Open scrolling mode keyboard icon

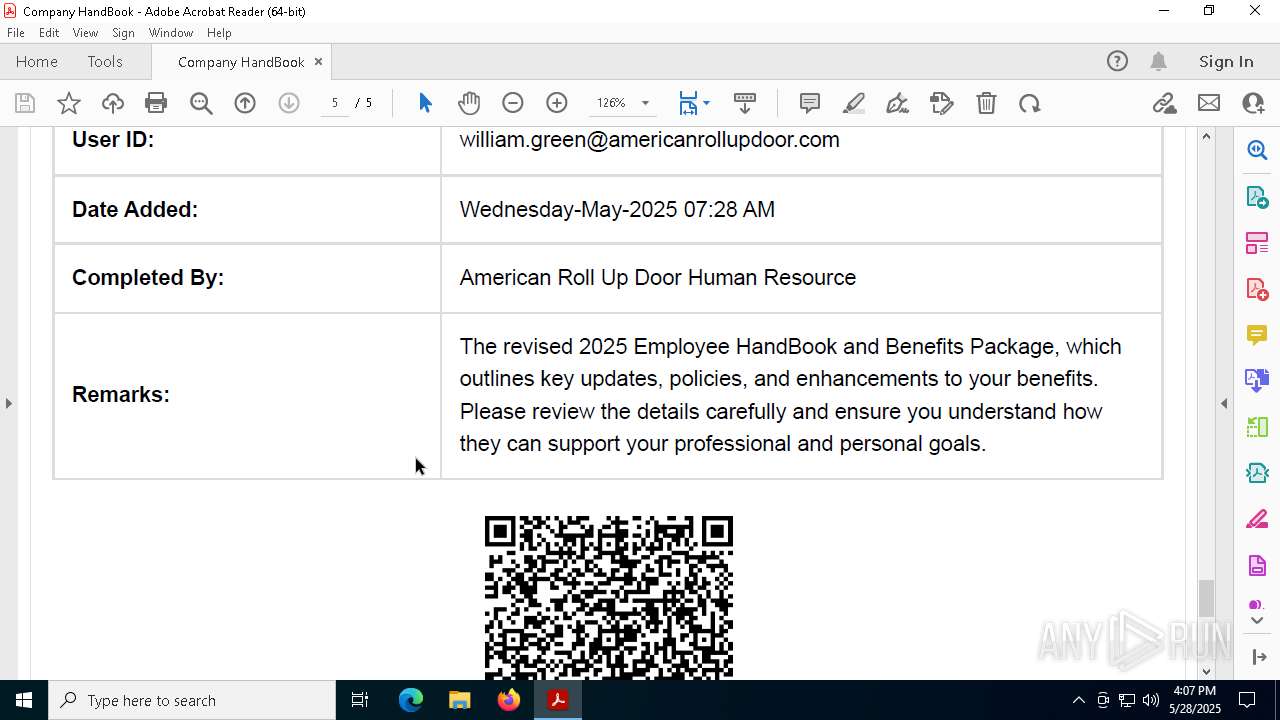tap(745, 103)
